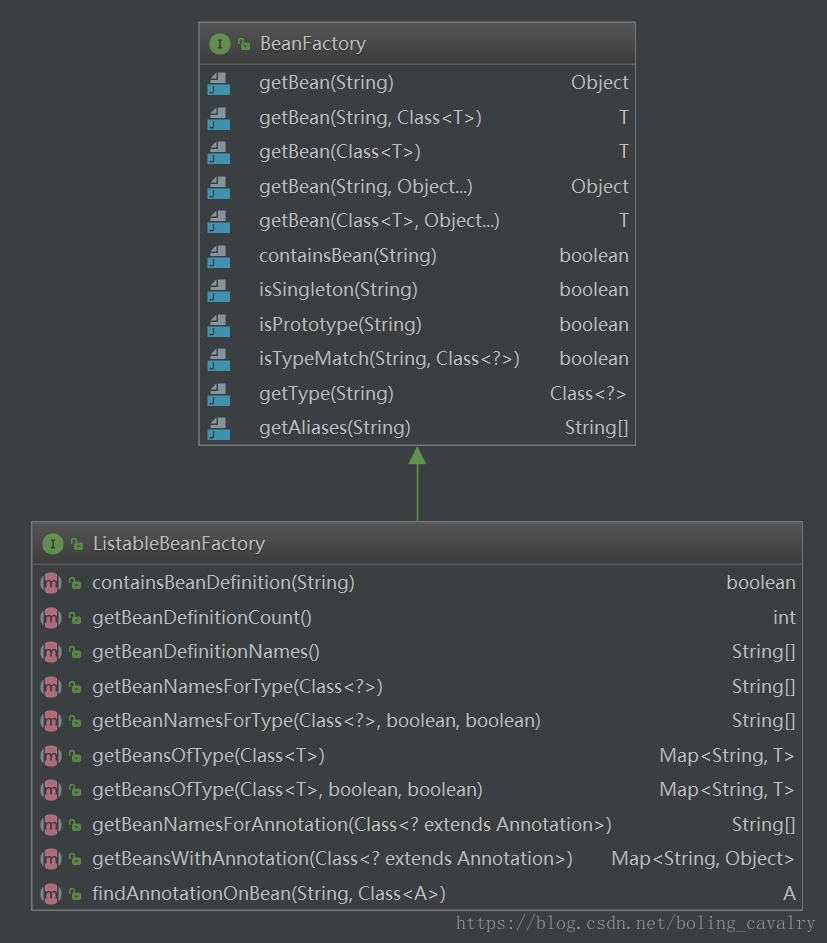This screenshot has width=827, height=943.
Task: Click the icon next to getAliases(String)
Action: 218,428
